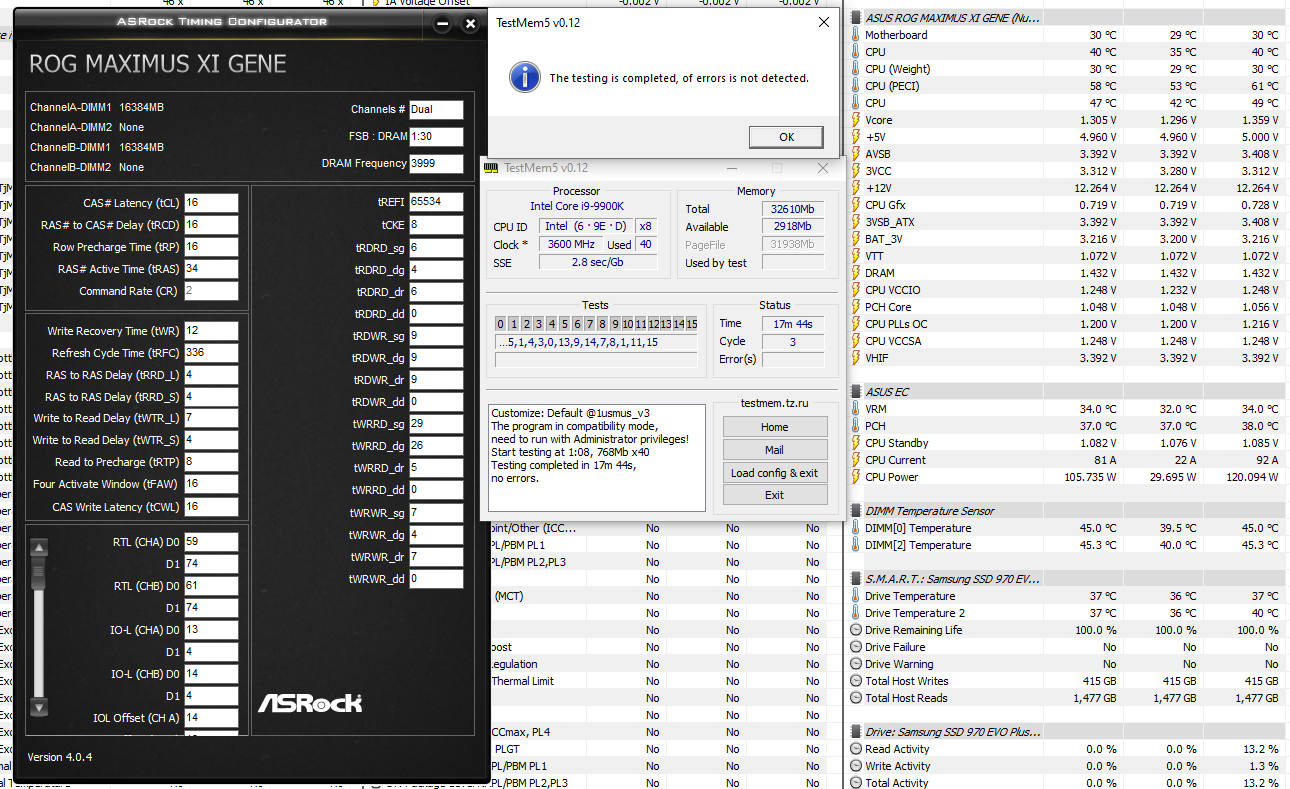Select the lightning icon for CPU Current
The height and width of the screenshot is (789, 1290).
(x=855, y=460)
